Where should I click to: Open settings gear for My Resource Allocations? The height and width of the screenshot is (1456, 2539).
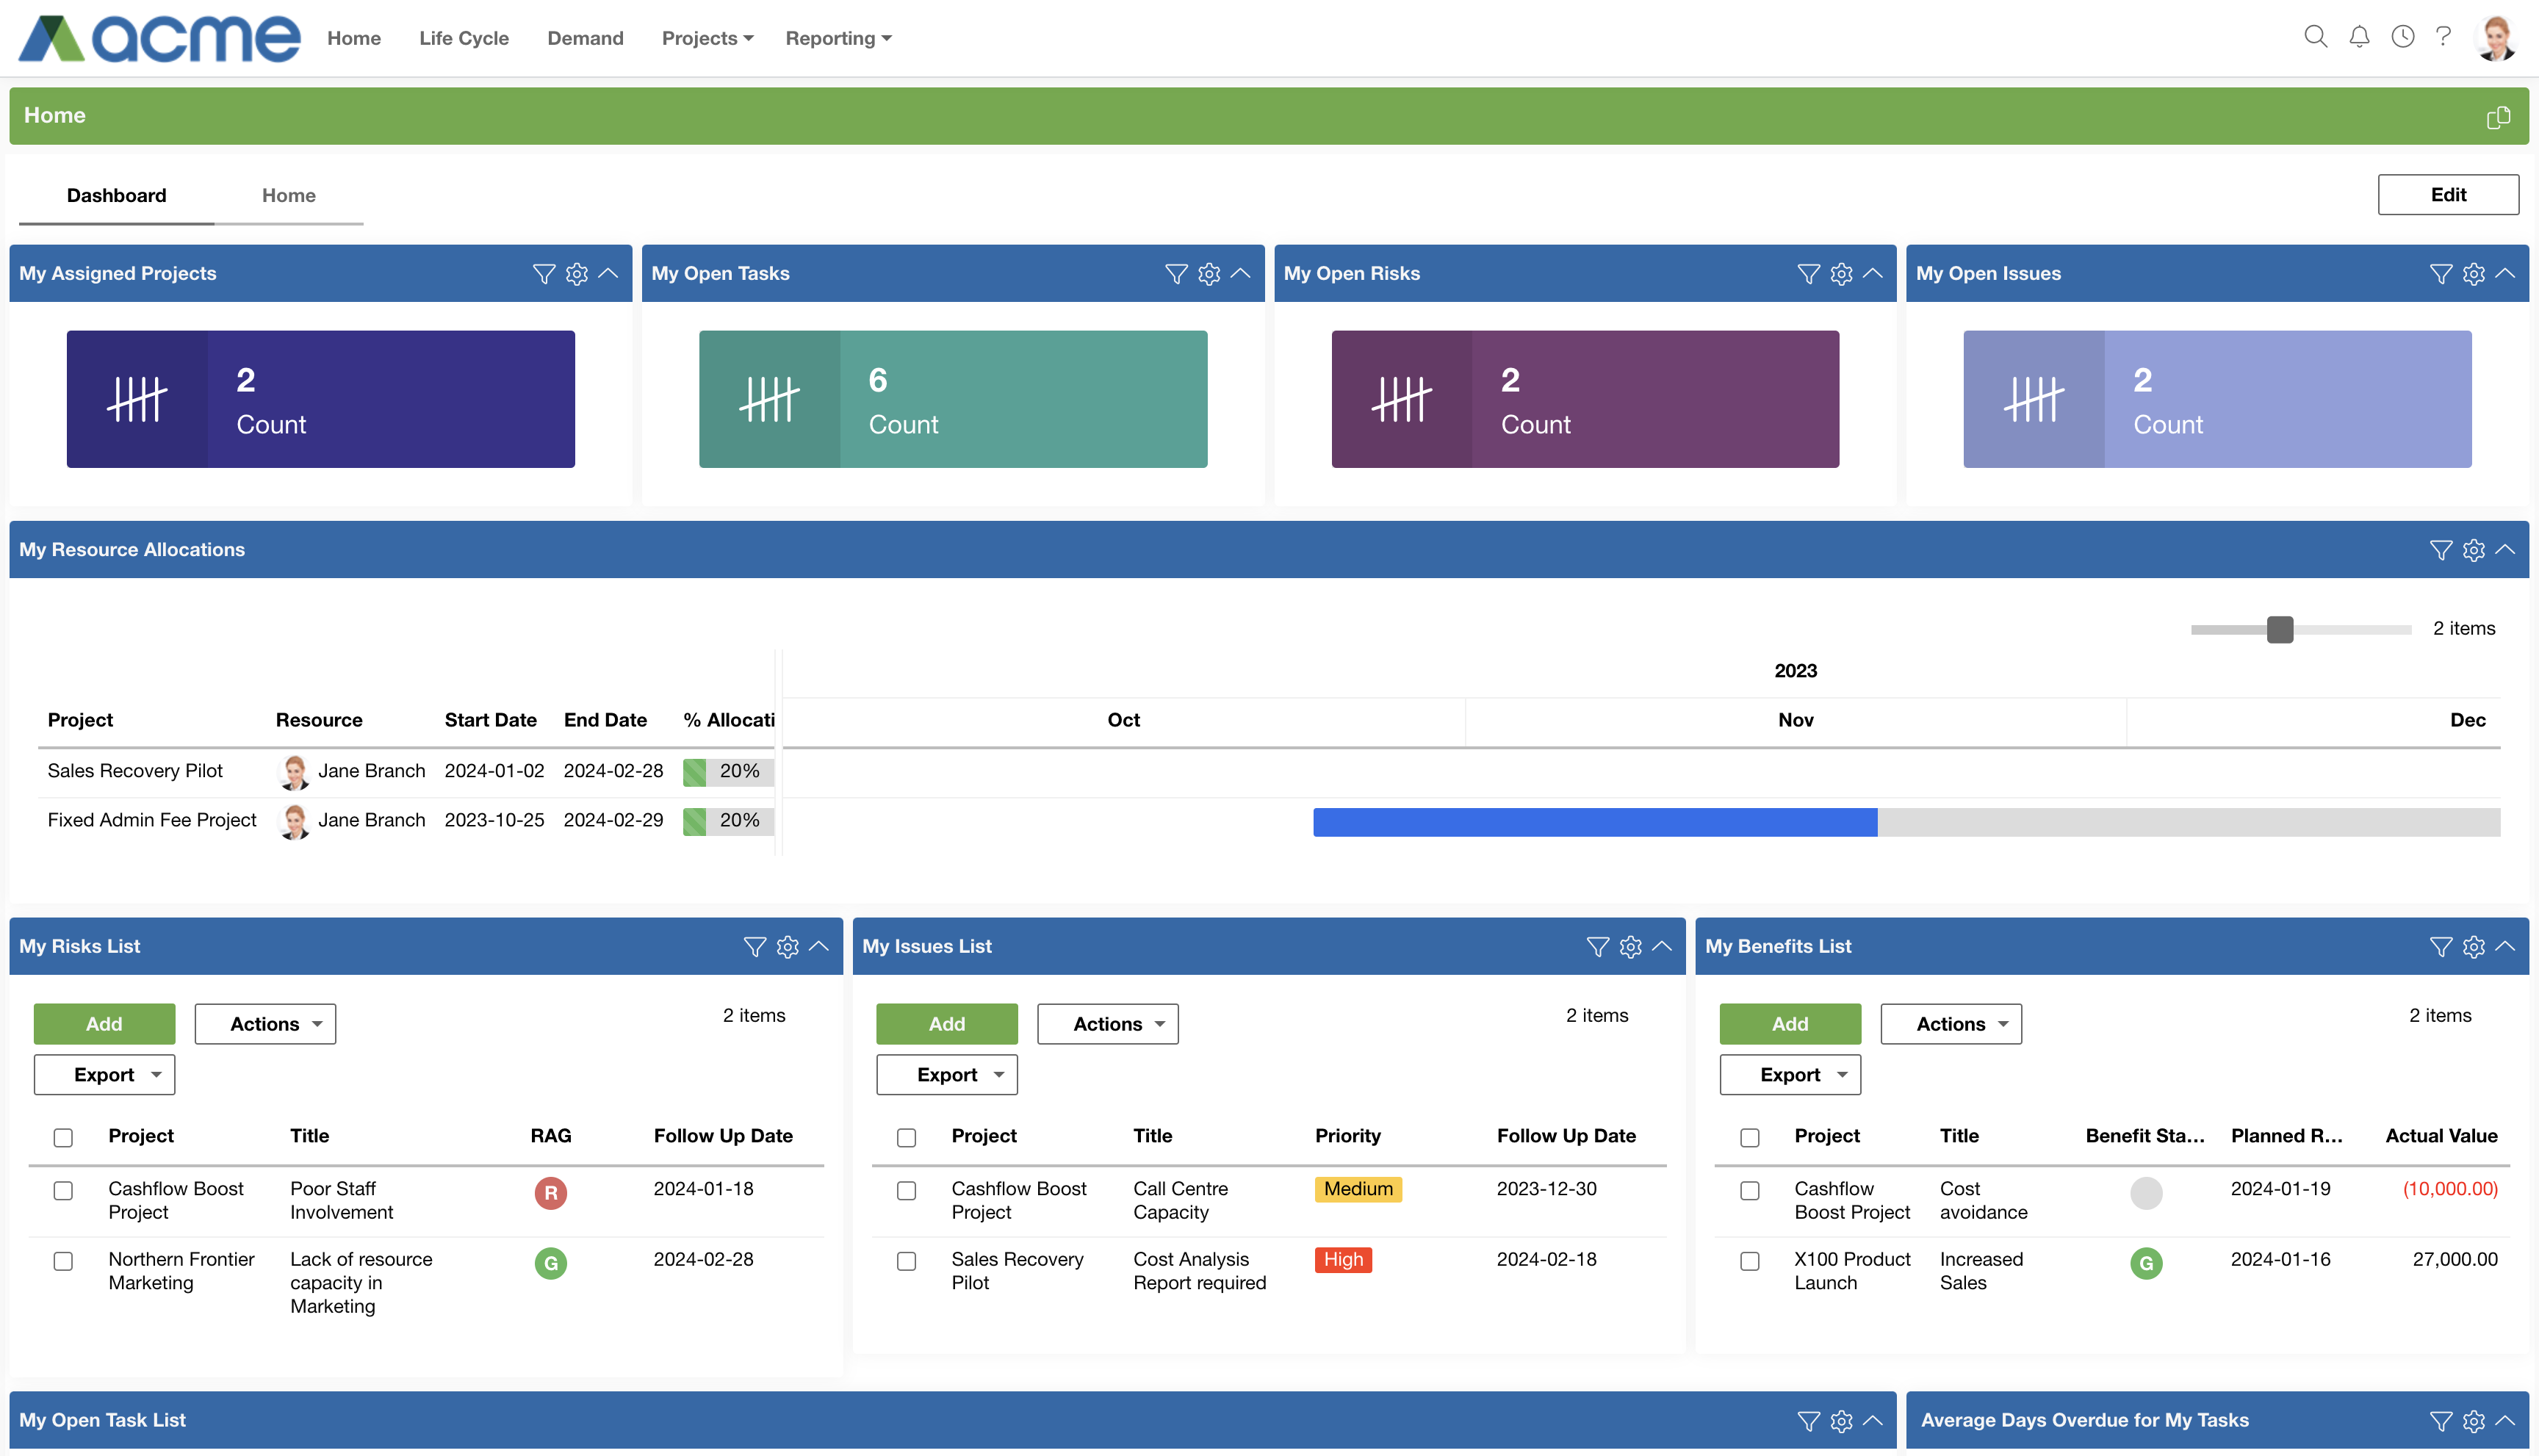(x=2474, y=550)
